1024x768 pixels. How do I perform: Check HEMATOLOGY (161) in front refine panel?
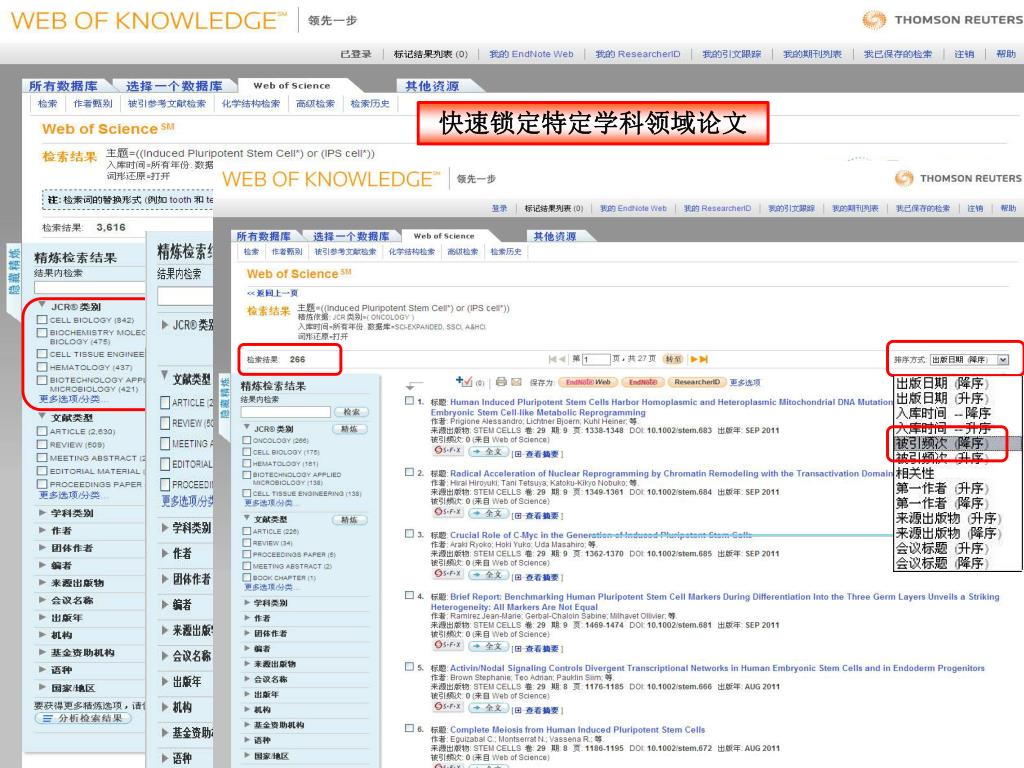247,463
